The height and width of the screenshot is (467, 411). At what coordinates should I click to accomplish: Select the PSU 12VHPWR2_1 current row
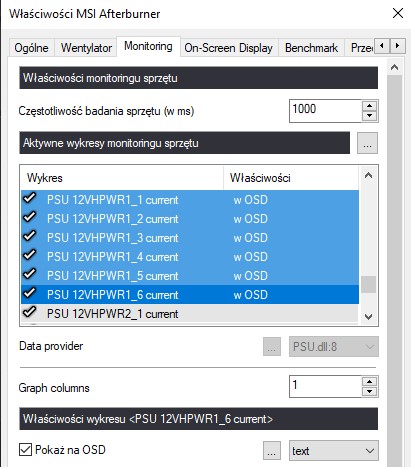tap(190, 314)
